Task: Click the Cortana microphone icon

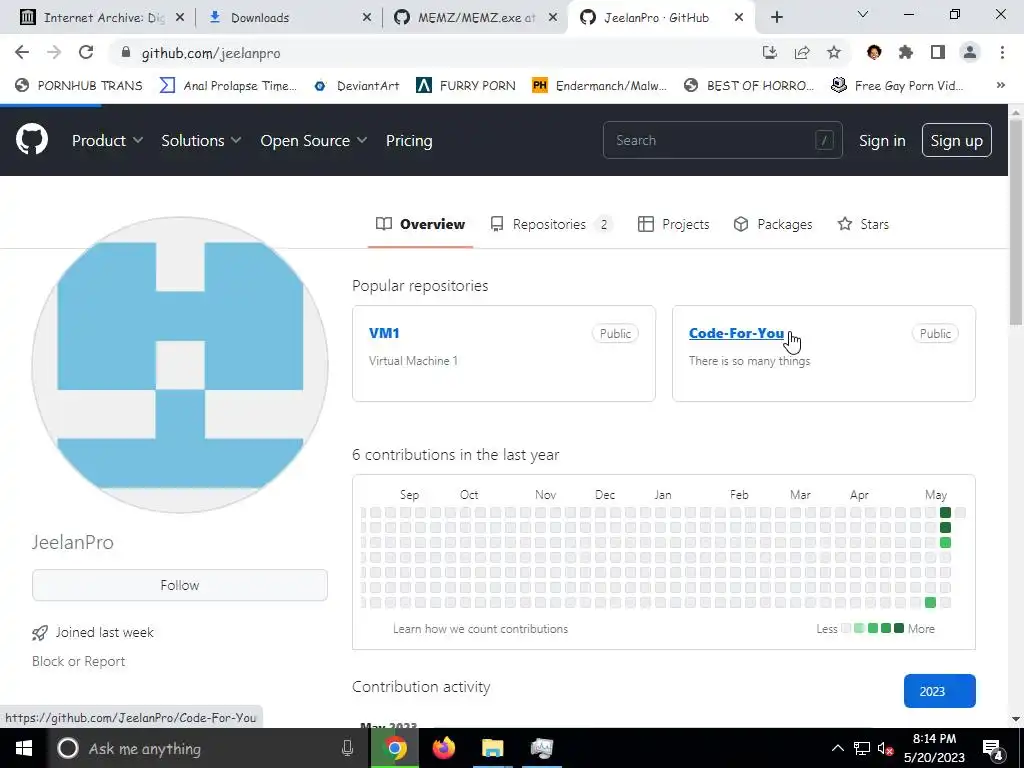Action: [x=347, y=748]
